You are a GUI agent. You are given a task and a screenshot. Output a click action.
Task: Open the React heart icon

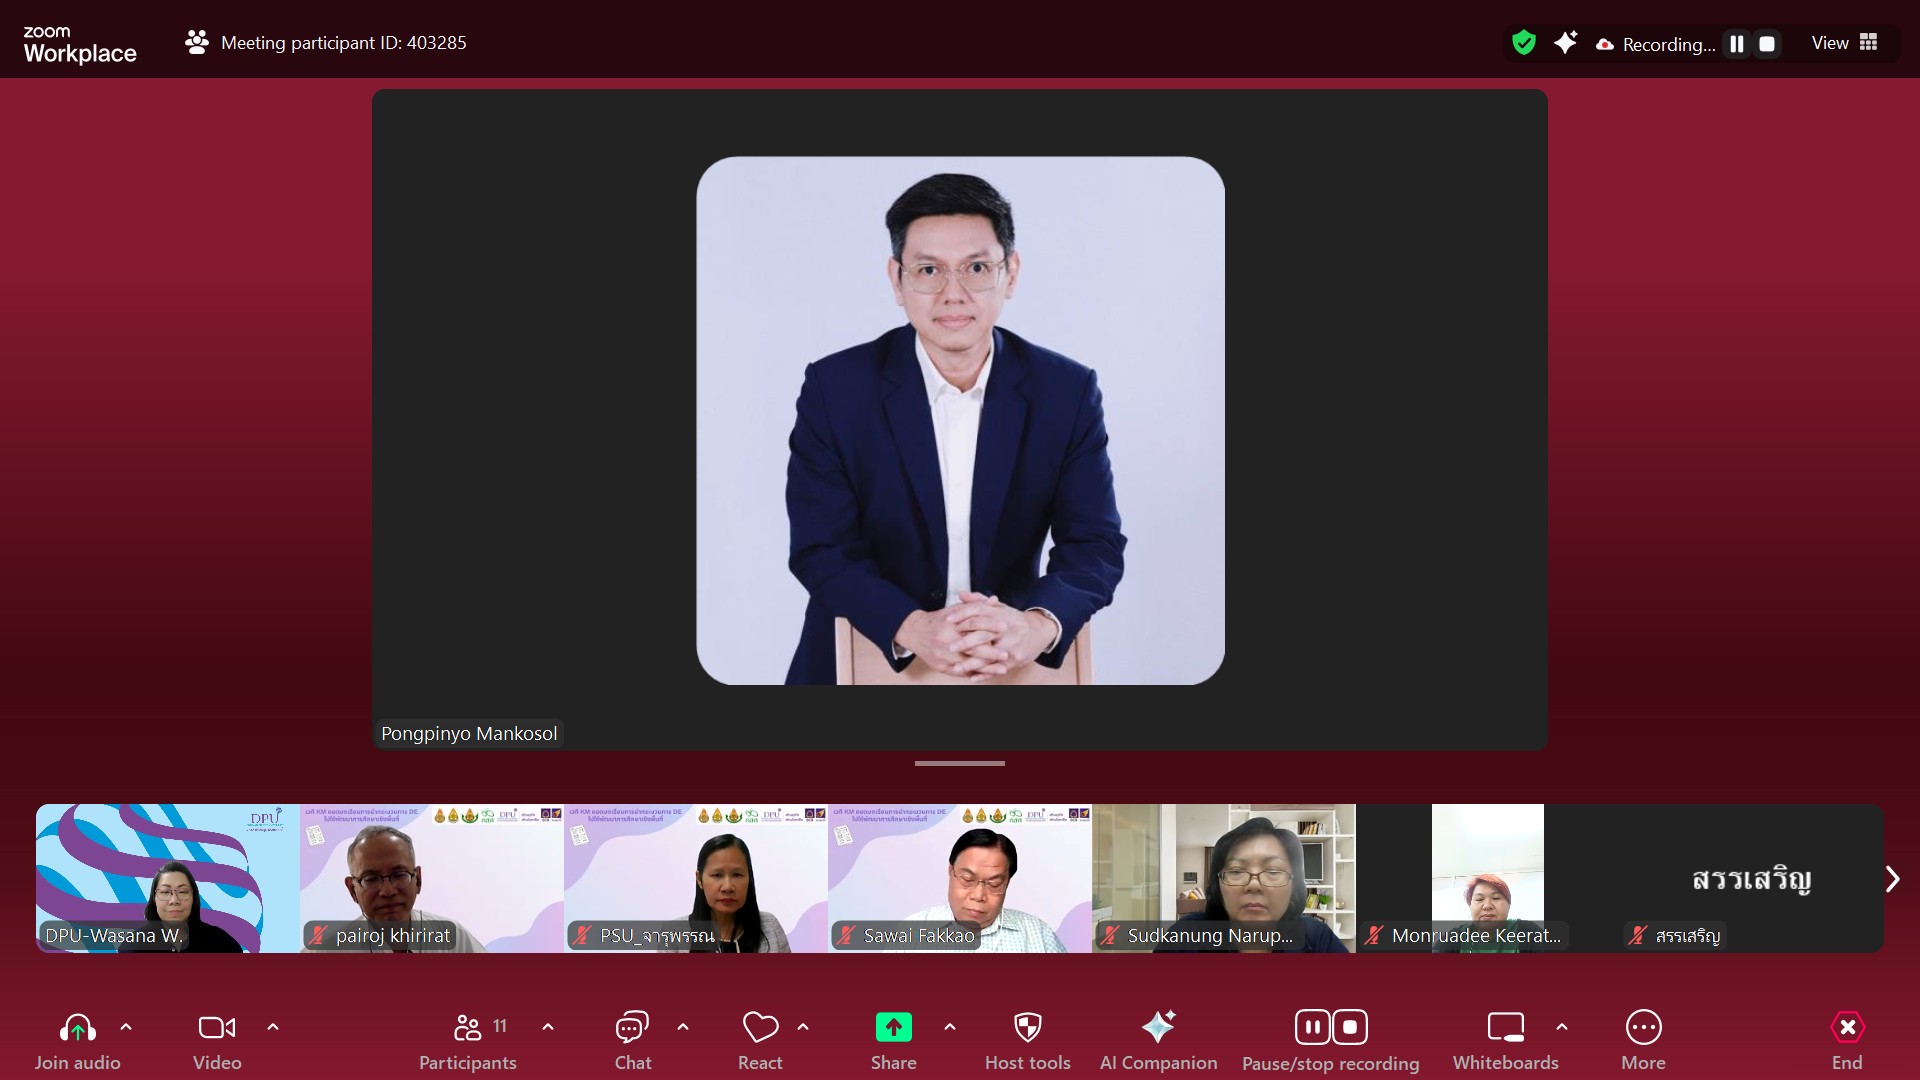[760, 1028]
